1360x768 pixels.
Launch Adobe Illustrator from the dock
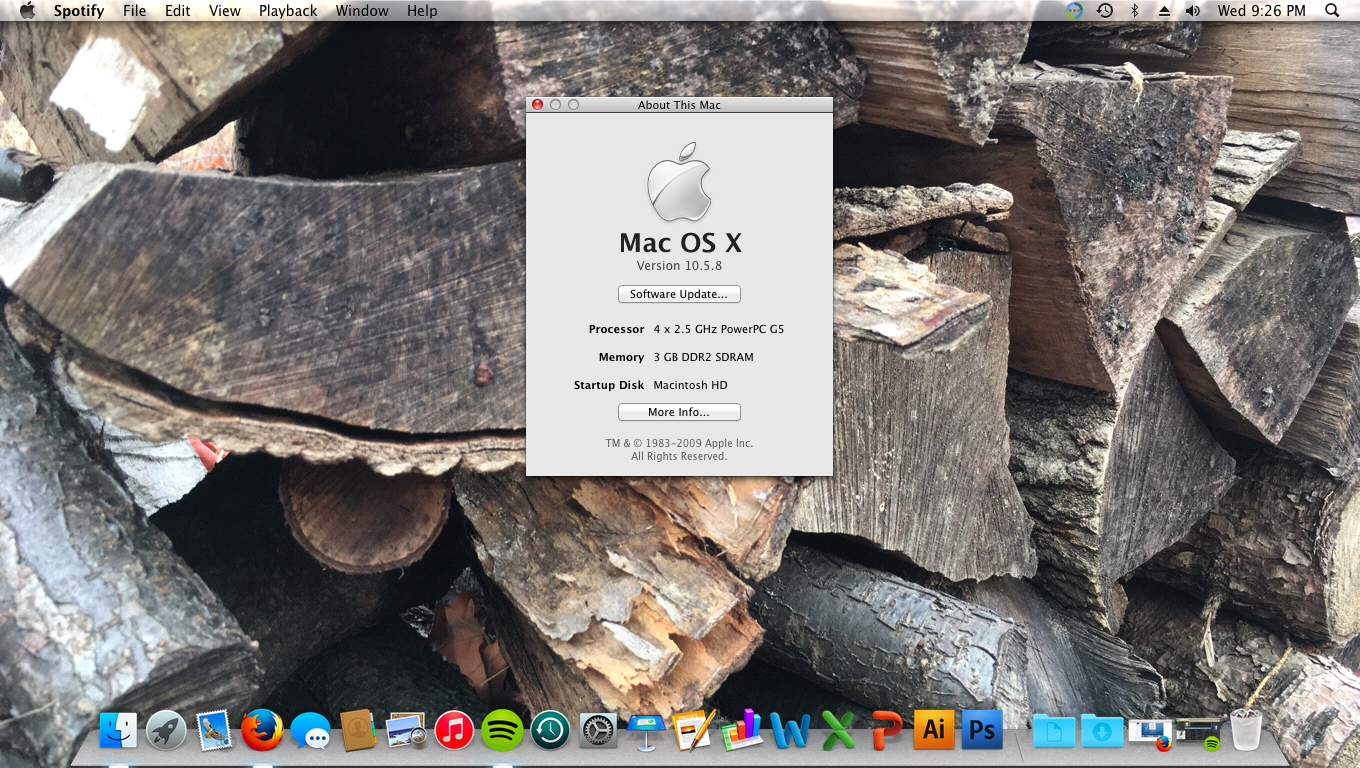coord(934,730)
